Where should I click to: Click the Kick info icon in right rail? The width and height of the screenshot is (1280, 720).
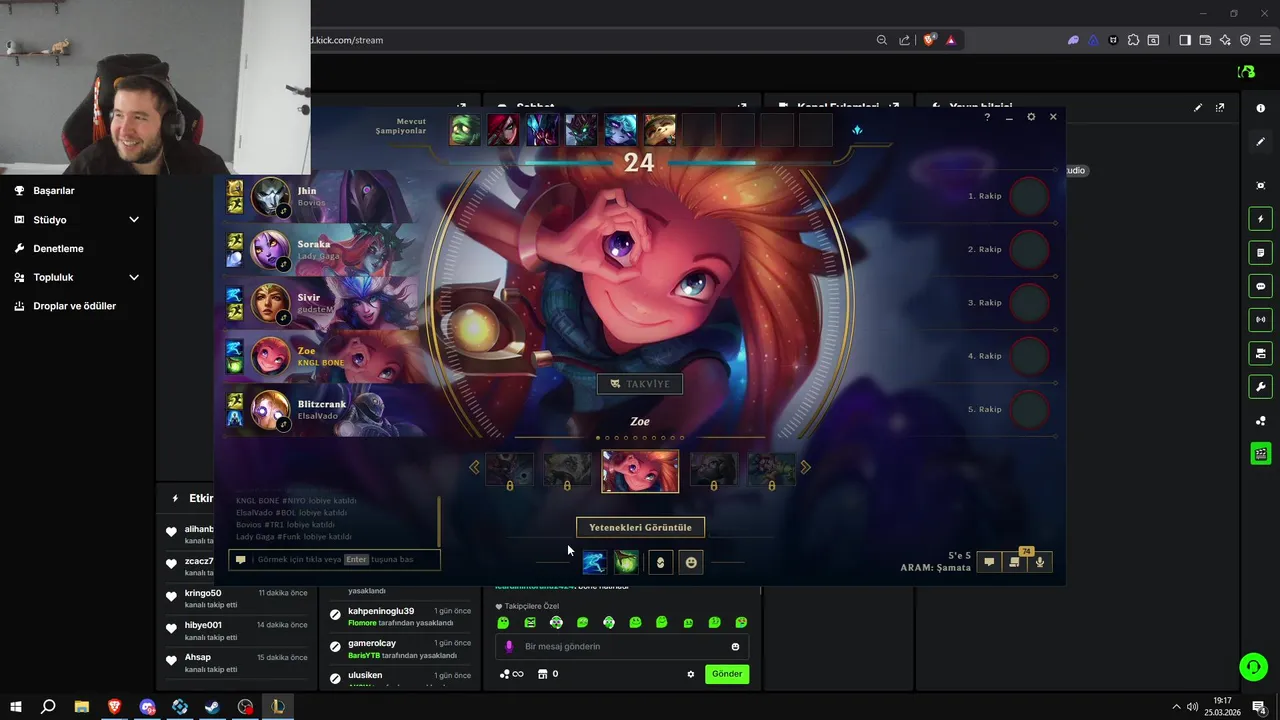[1261, 108]
